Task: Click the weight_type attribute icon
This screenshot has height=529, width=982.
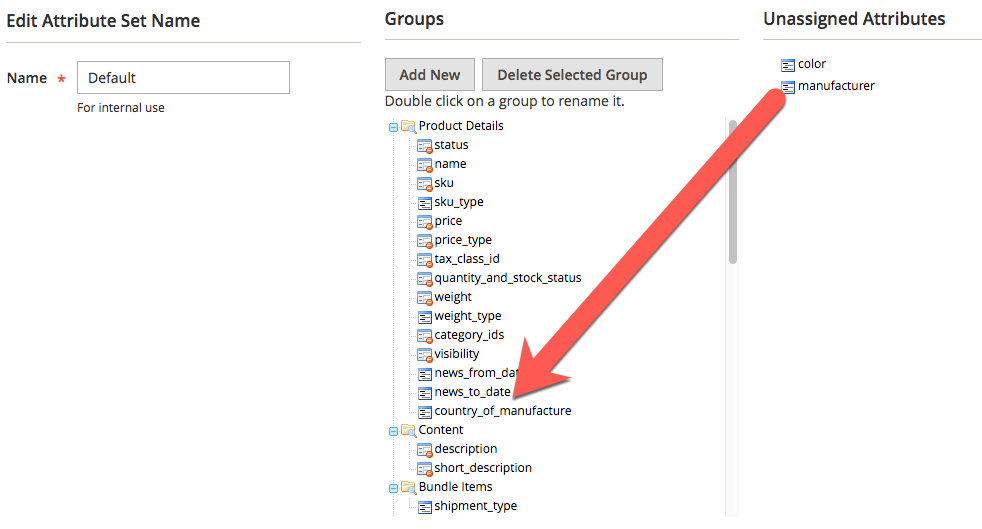Action: pos(425,317)
